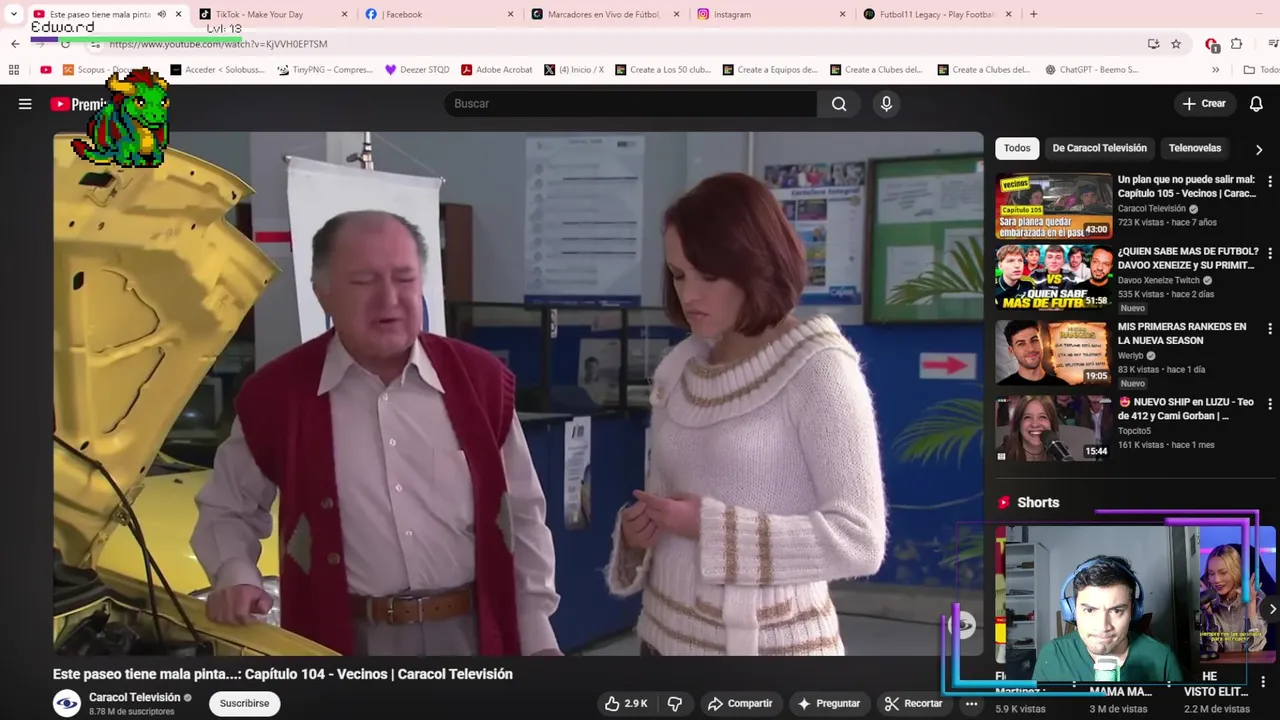This screenshot has height=720, width=1280.
Task: Open the apps grid in bookmarks bar
Action: 14,70
